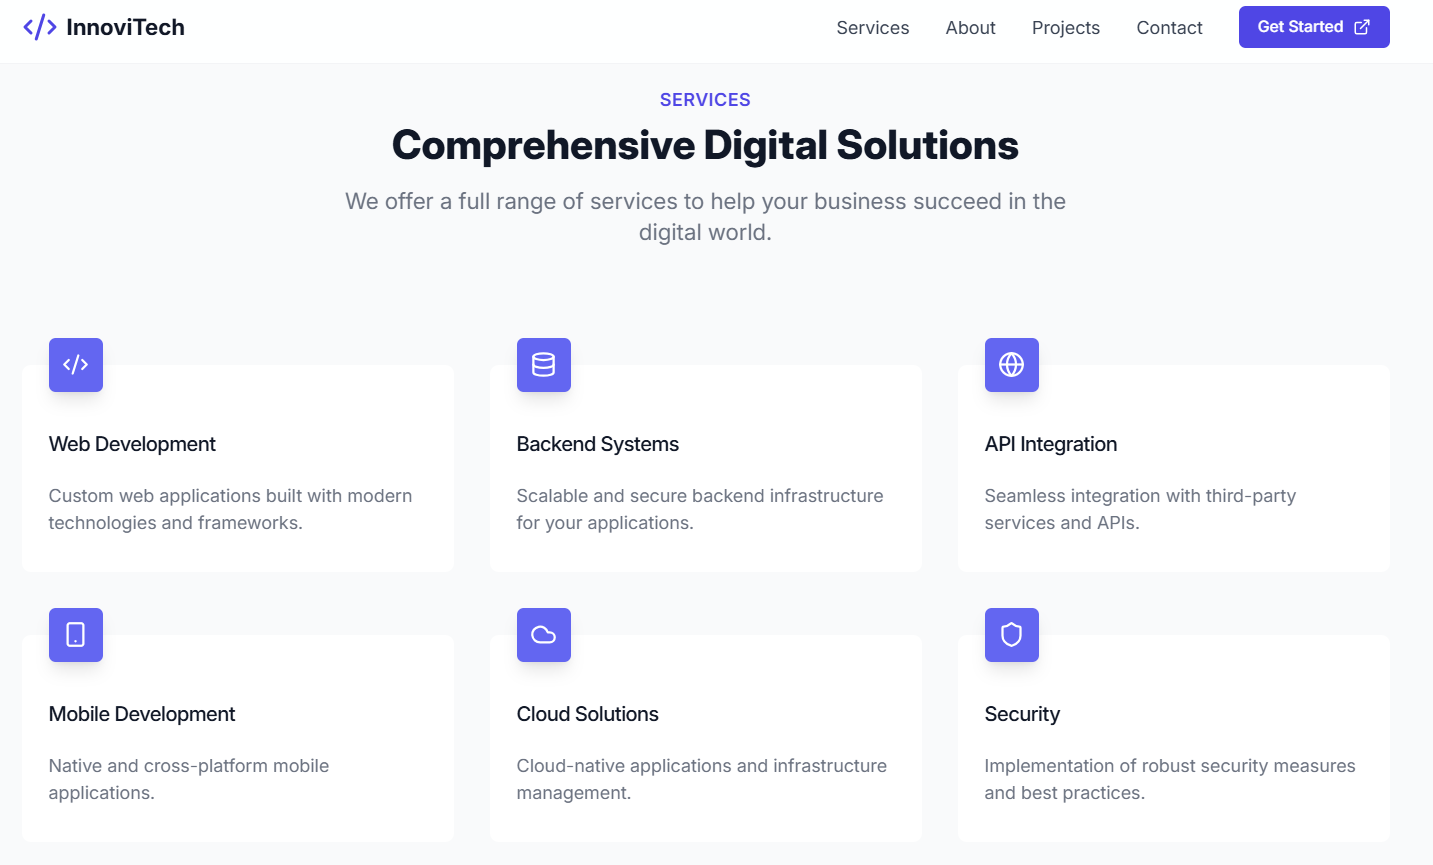Click the 'We offer a full range' subtitle
Image resolution: width=1433 pixels, height=865 pixels.
705,217
